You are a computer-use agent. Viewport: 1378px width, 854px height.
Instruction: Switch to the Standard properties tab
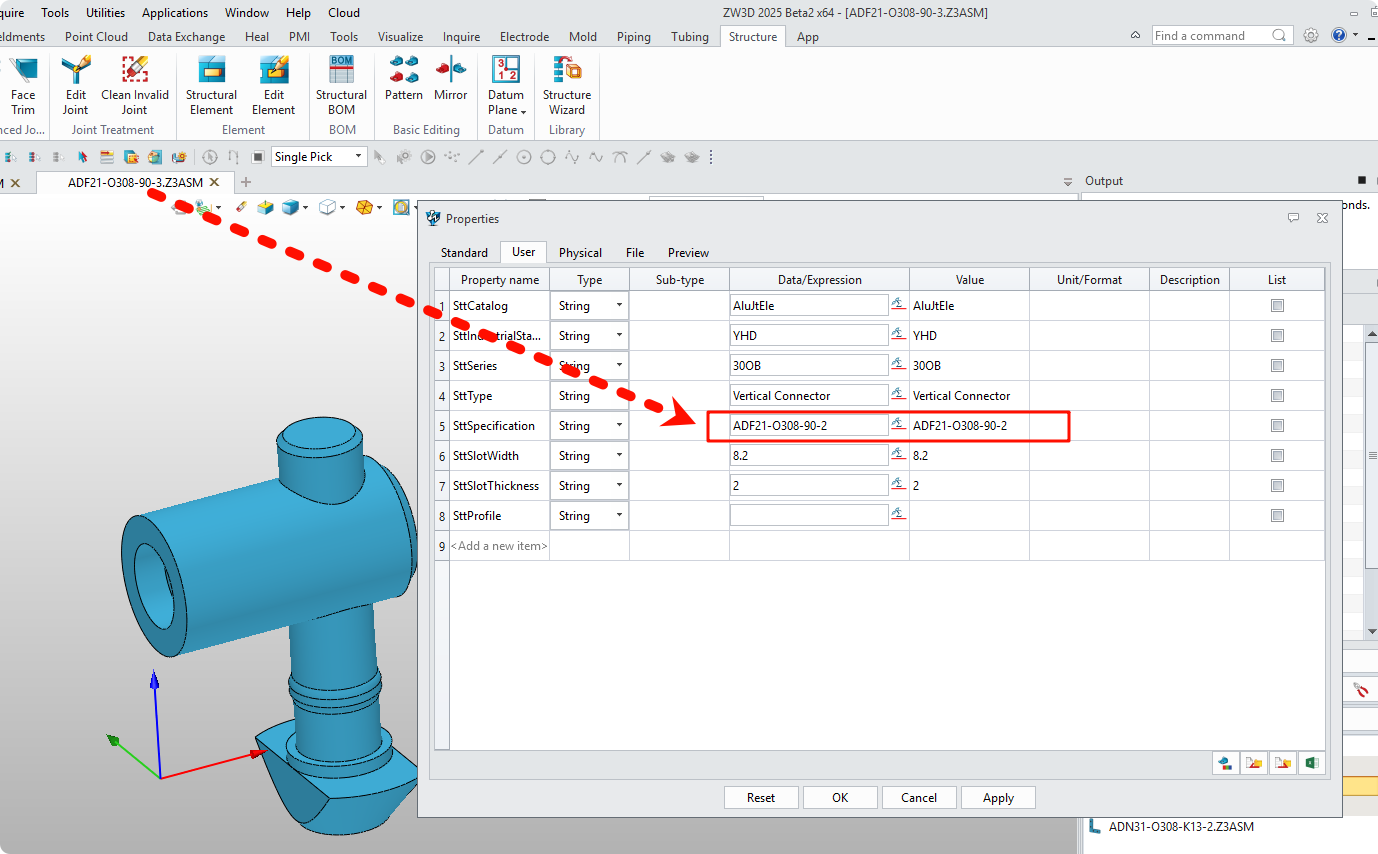pos(464,253)
